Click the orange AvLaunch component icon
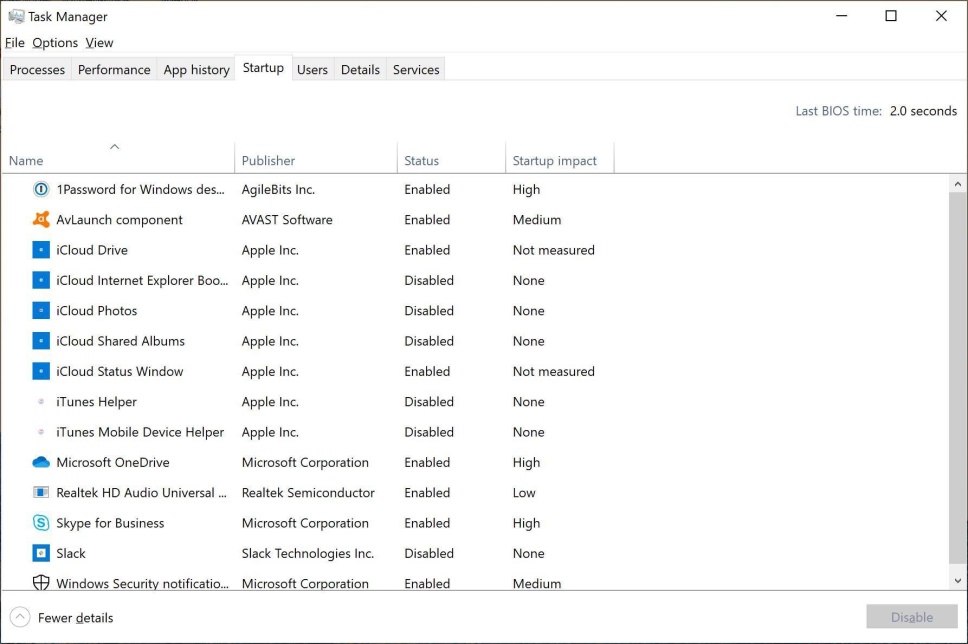This screenshot has height=644, width=968. [x=41, y=220]
